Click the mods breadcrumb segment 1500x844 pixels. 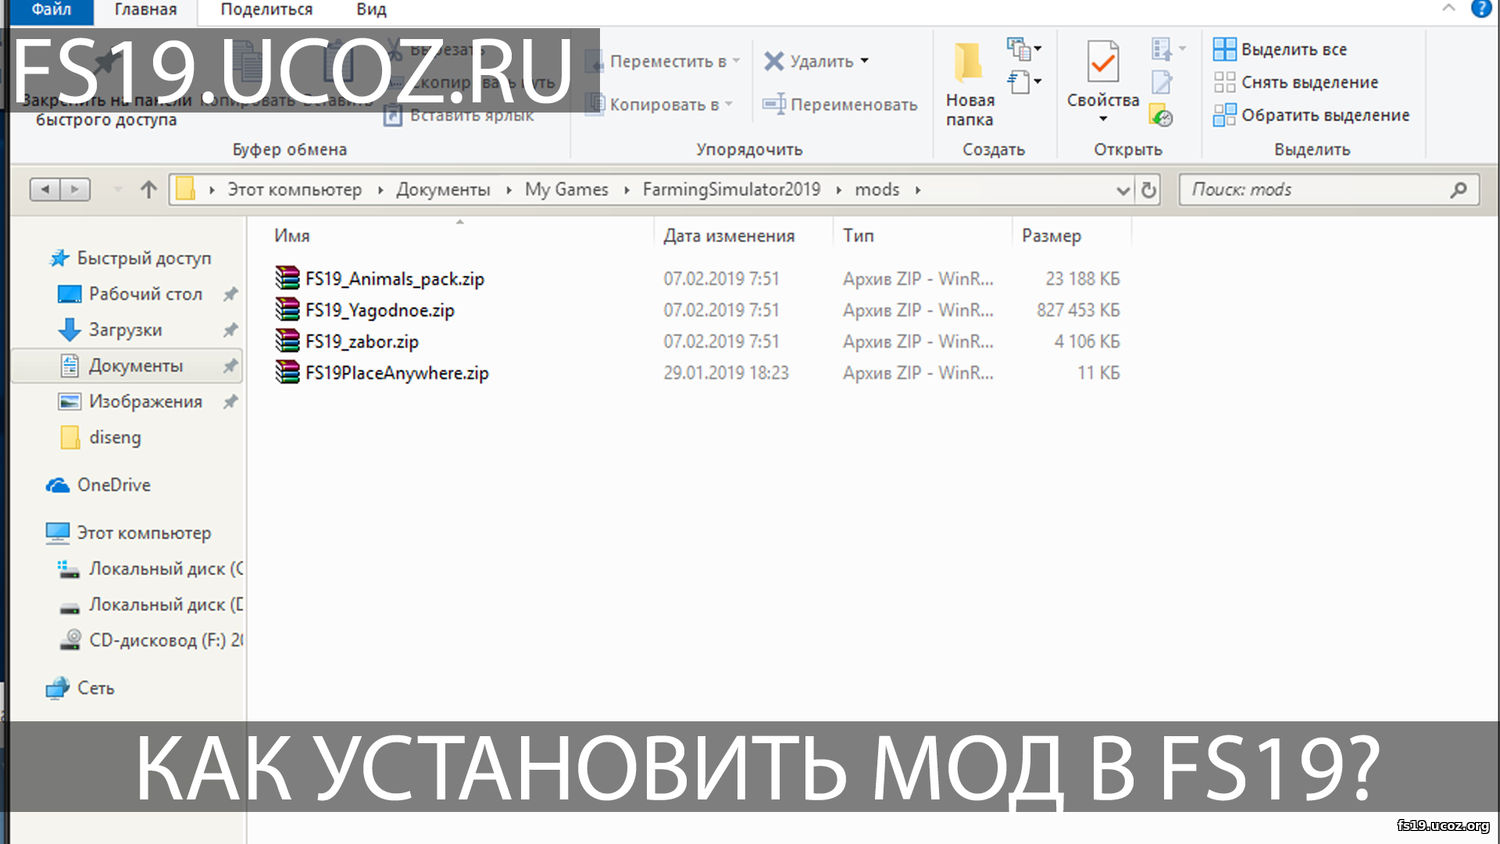pyautogui.click(x=877, y=189)
